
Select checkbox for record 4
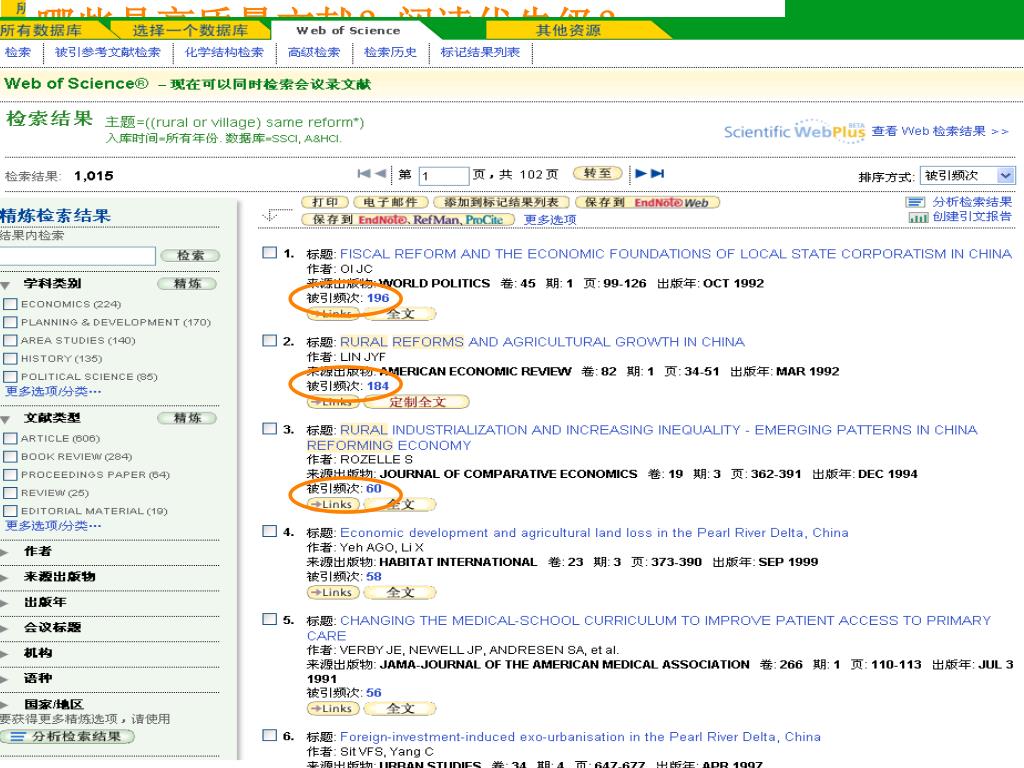[x=269, y=531]
